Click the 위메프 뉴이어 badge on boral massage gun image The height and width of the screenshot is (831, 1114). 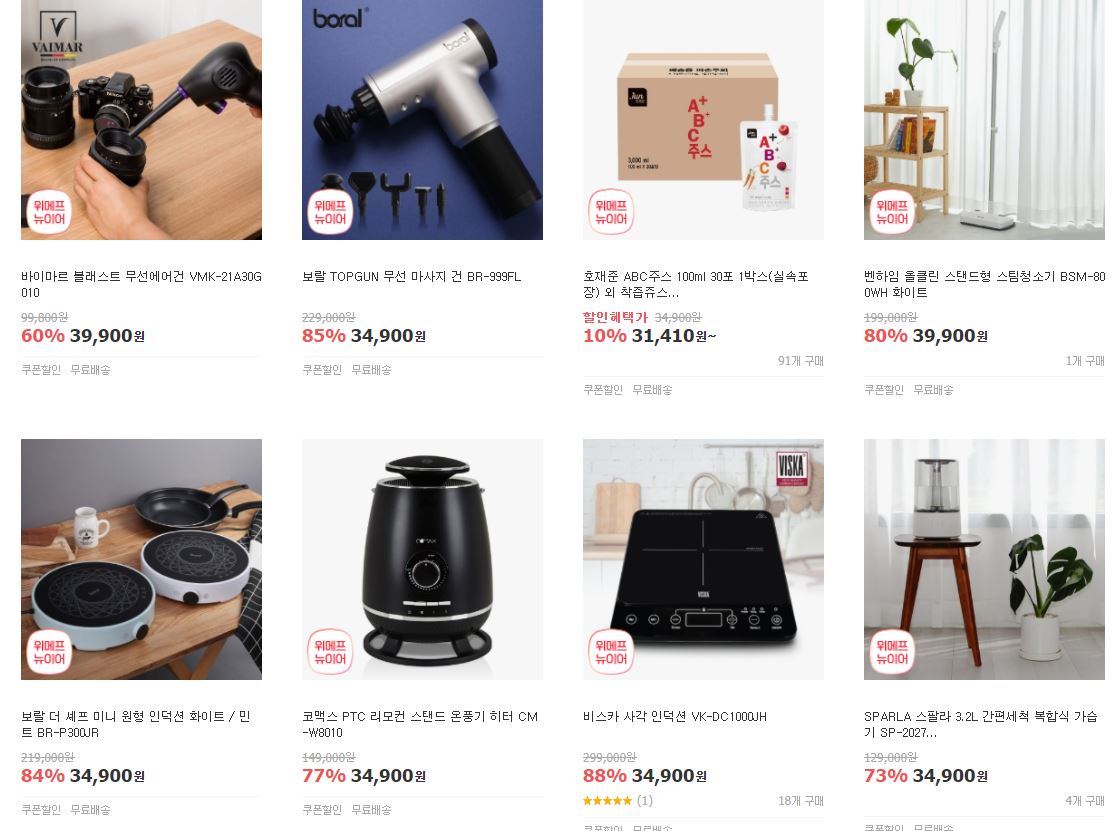330,212
